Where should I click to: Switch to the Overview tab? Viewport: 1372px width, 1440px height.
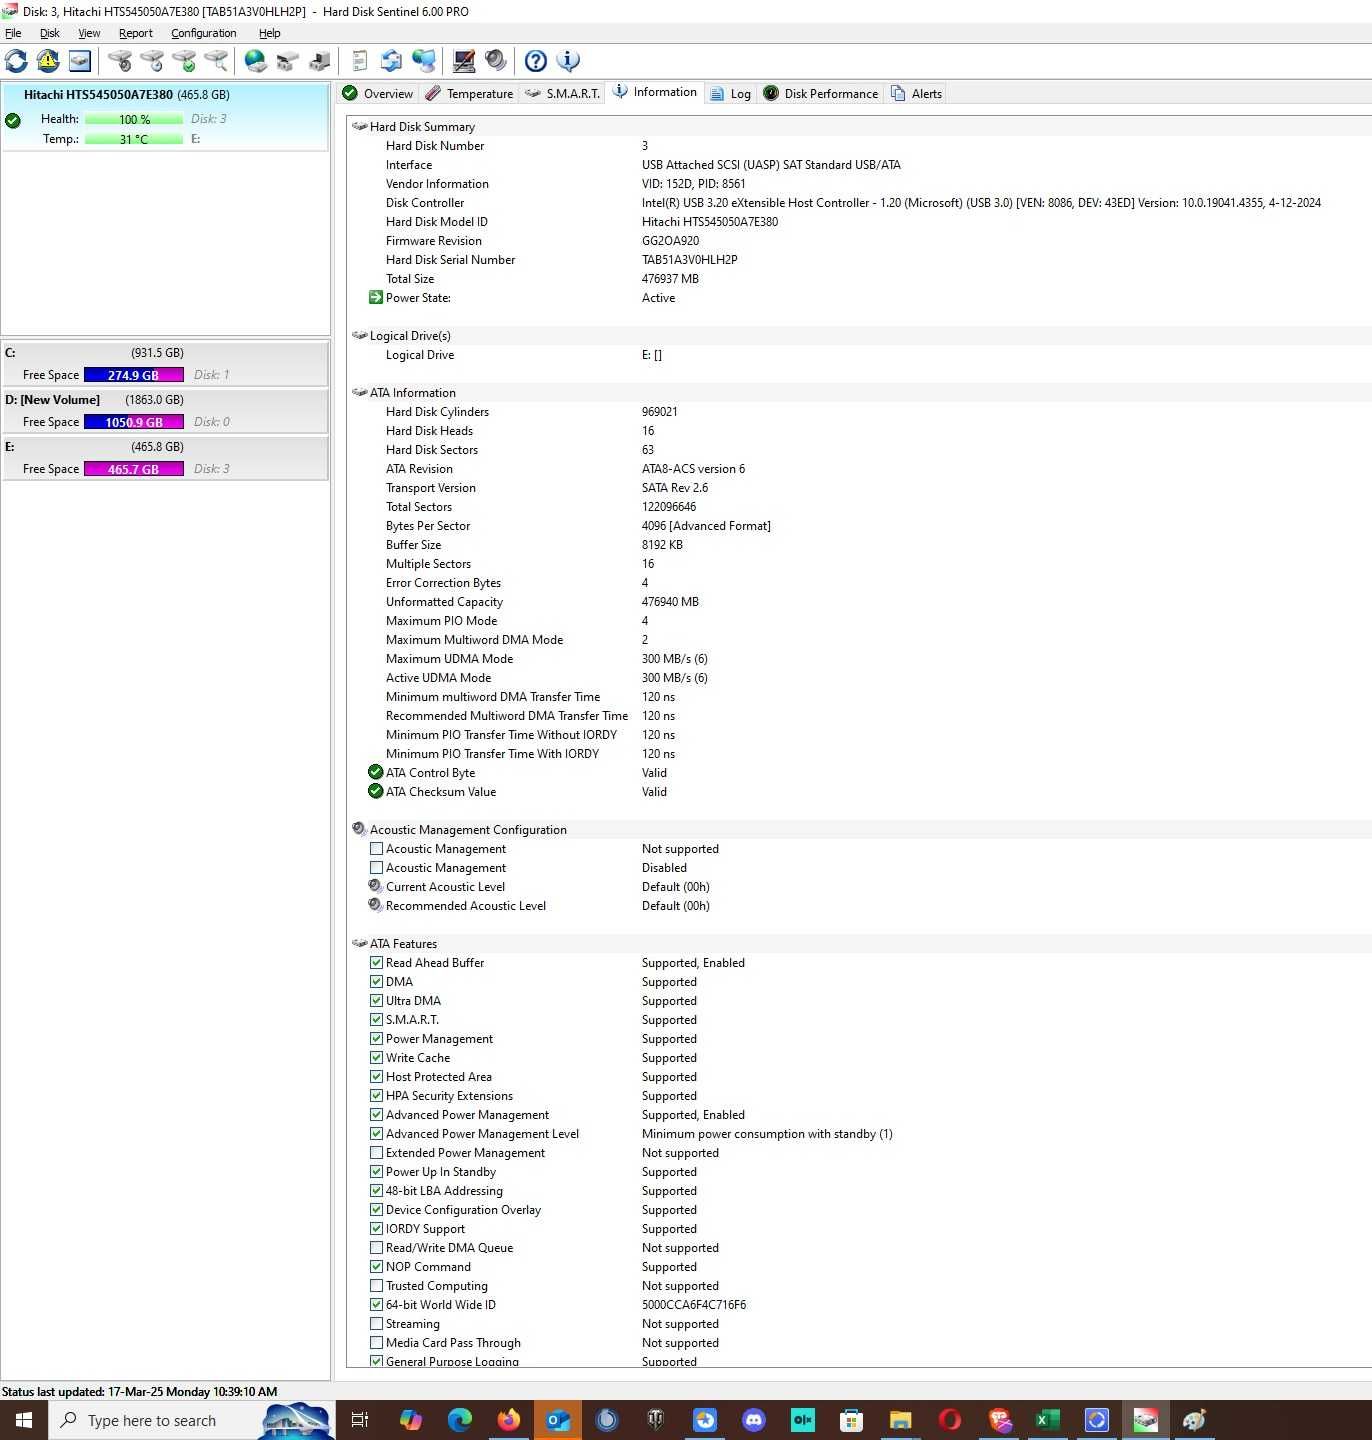click(377, 93)
